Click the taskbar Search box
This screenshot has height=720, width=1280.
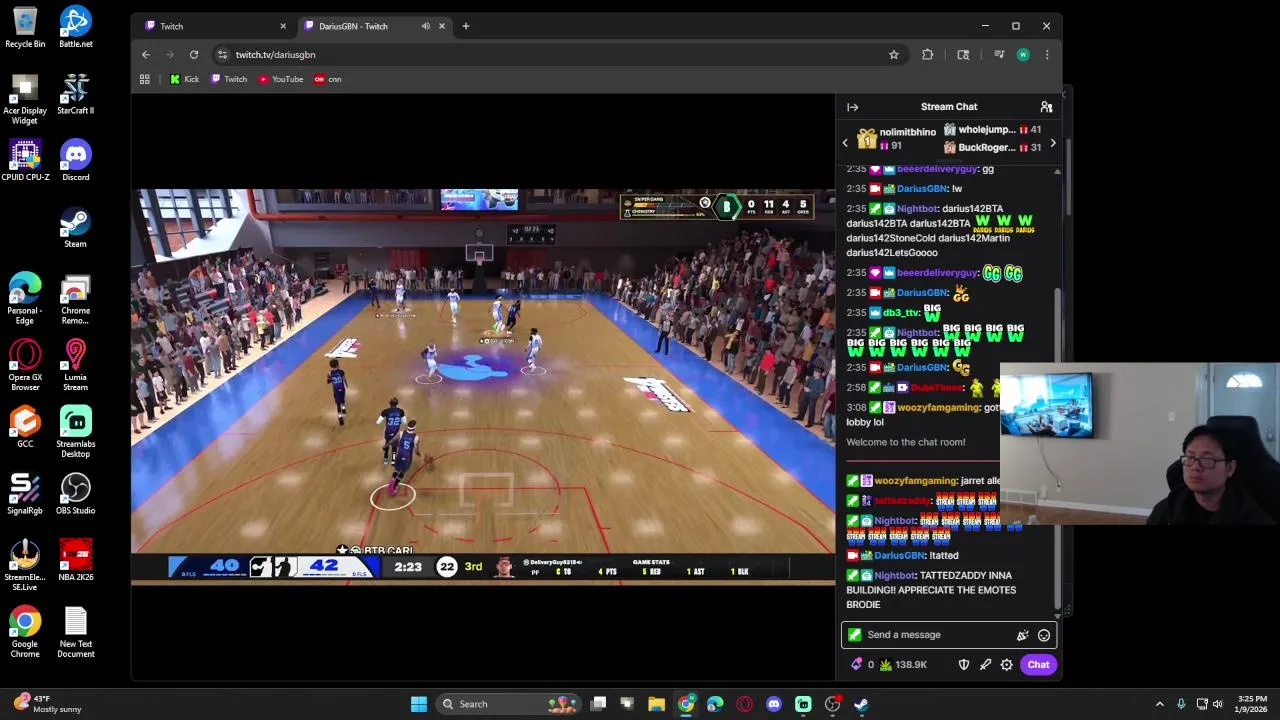[508, 704]
